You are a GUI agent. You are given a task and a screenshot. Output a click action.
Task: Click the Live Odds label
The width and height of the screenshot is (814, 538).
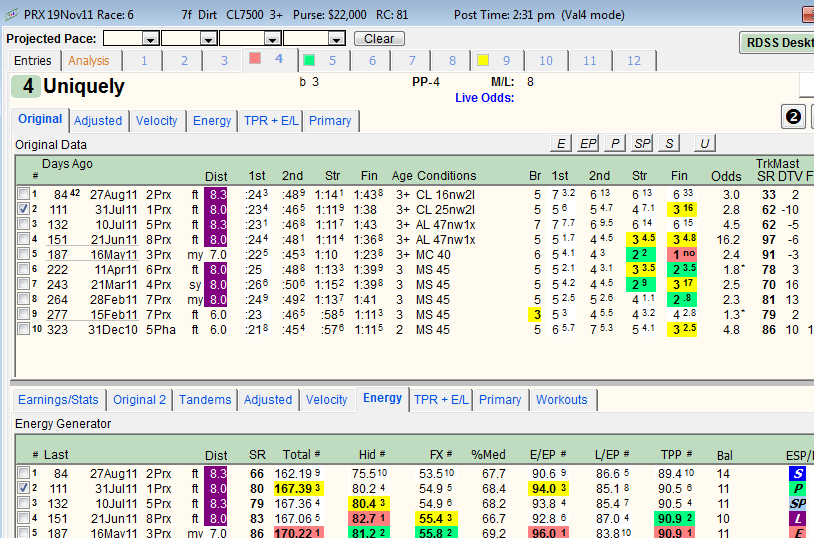pyautogui.click(x=484, y=98)
